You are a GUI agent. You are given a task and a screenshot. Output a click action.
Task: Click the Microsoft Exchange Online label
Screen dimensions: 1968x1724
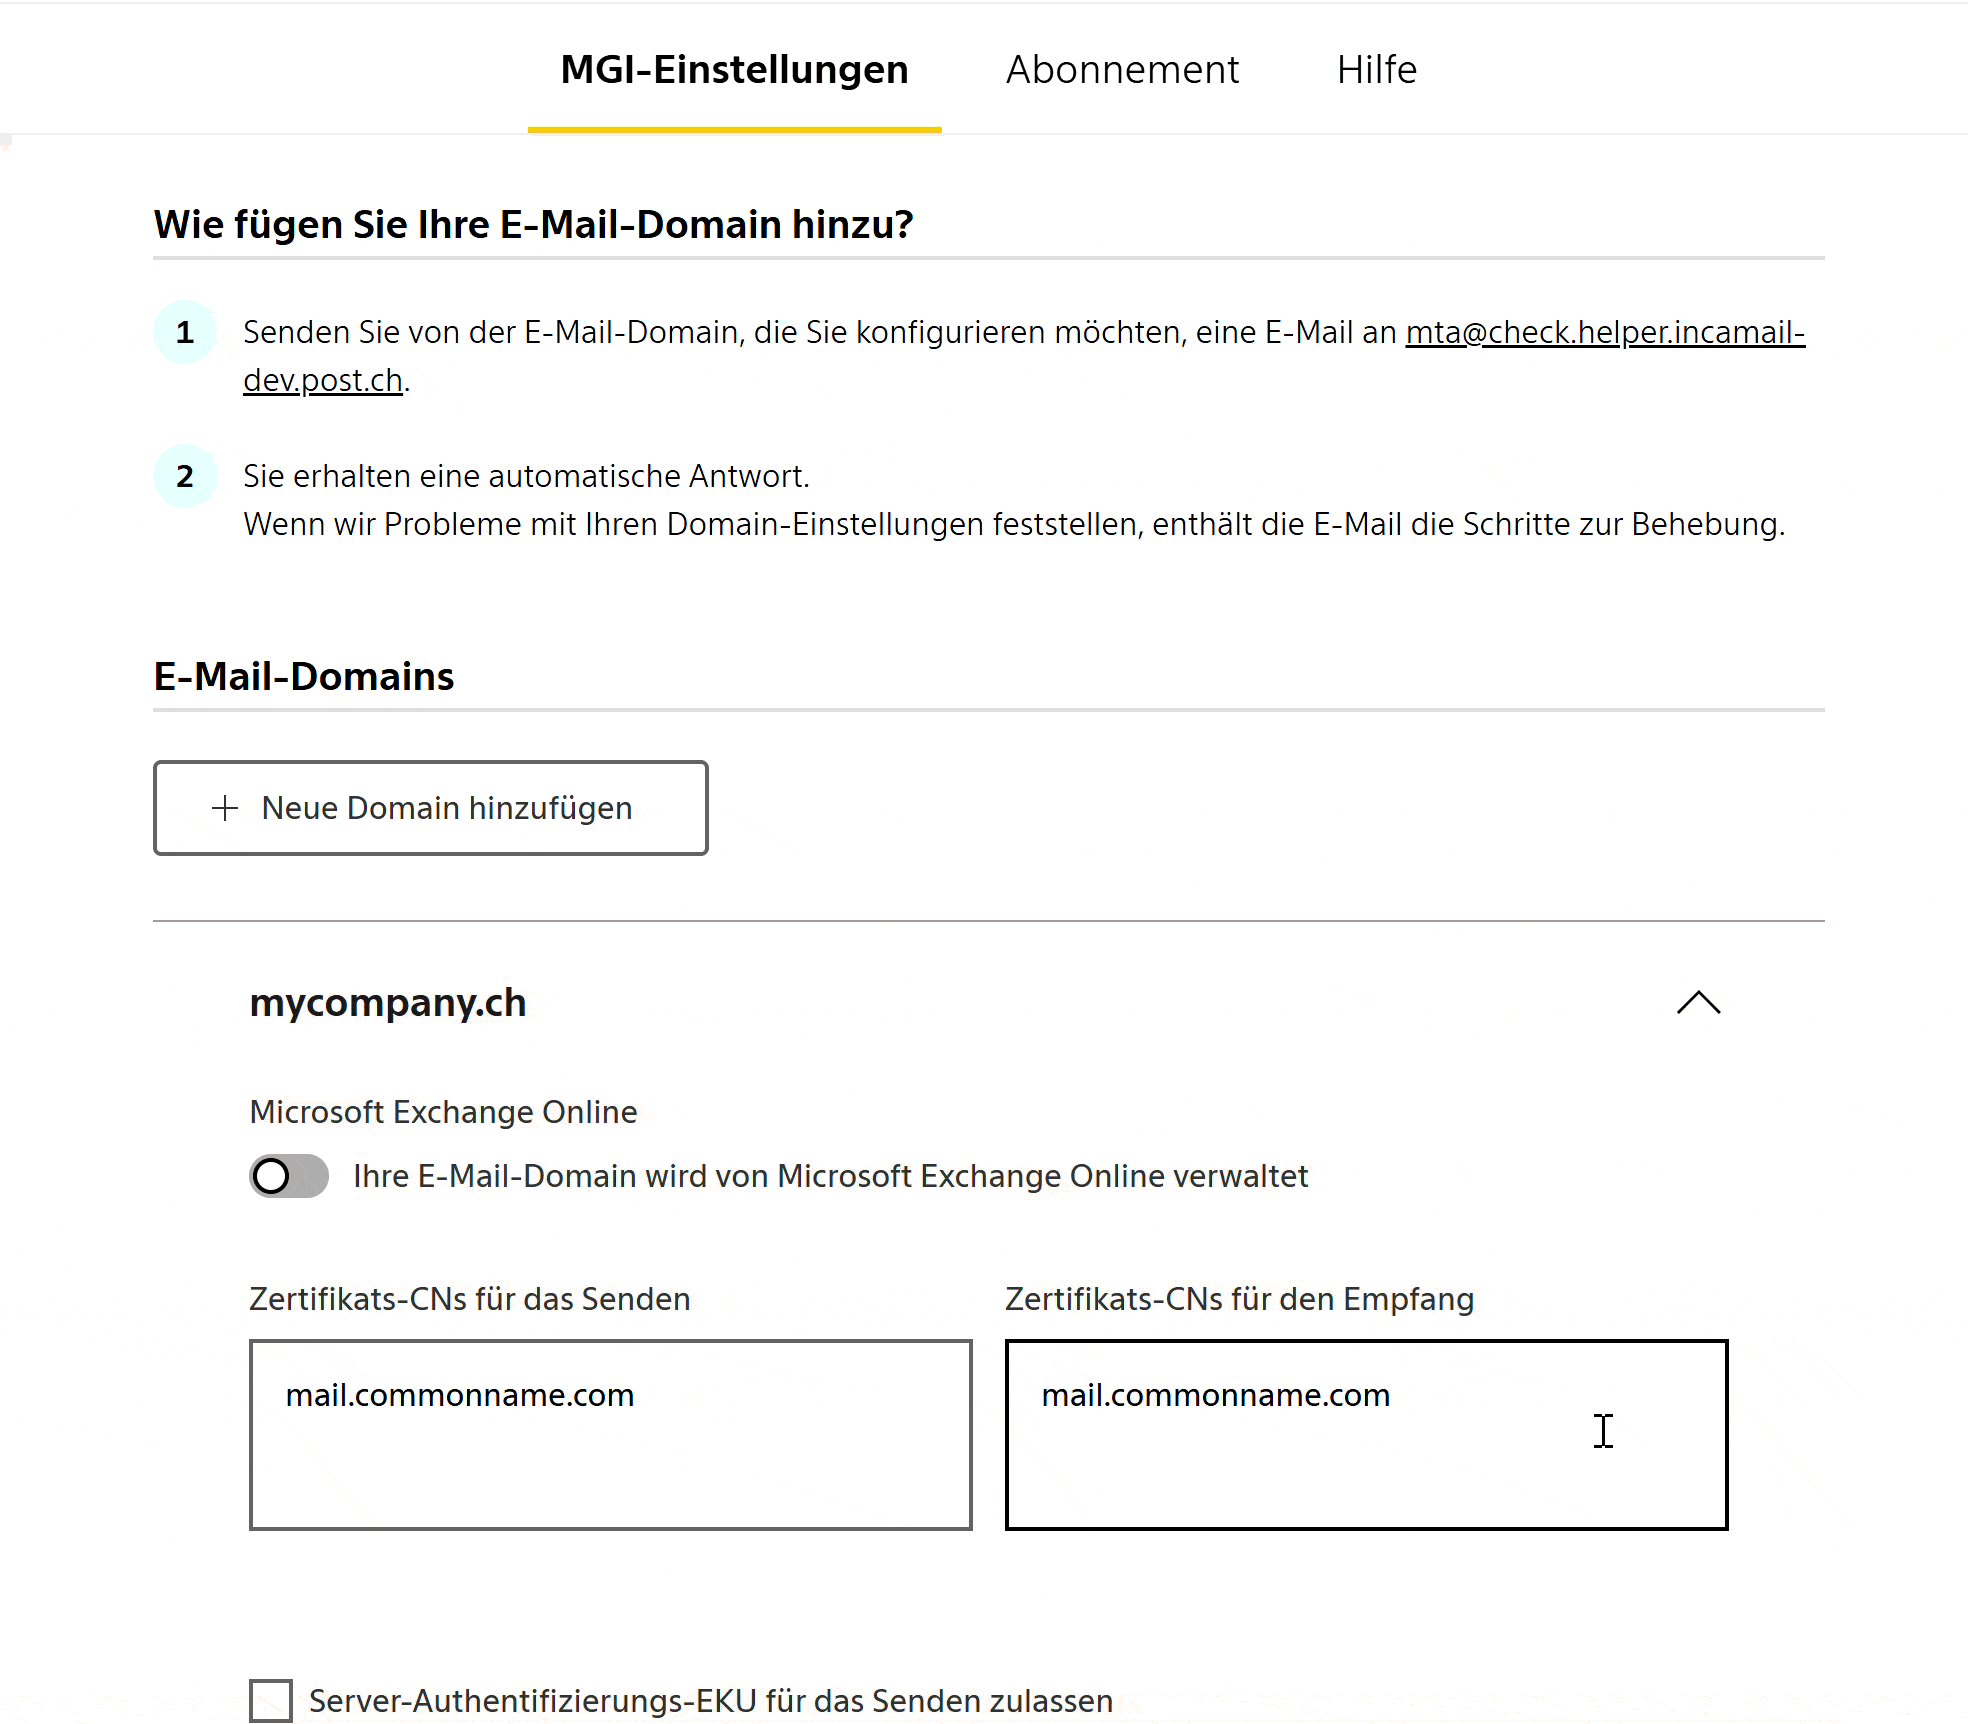(x=443, y=1112)
